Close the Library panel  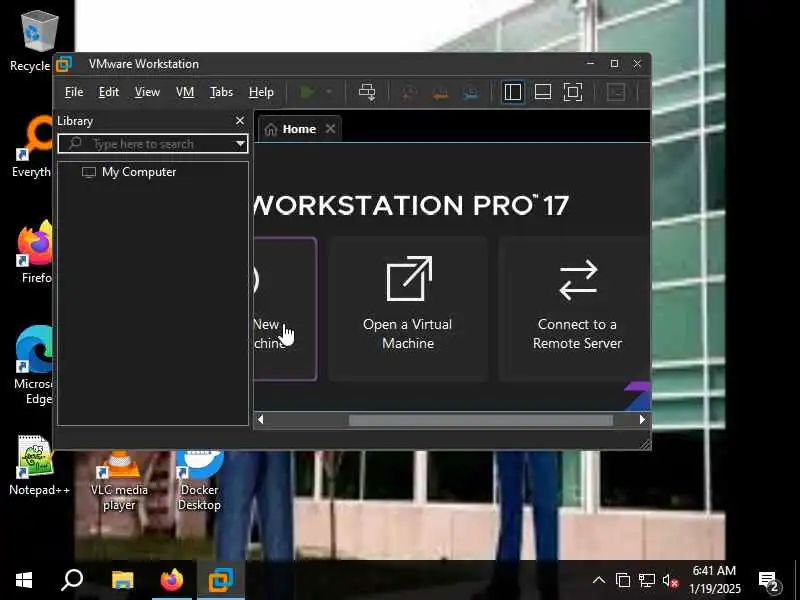240,121
